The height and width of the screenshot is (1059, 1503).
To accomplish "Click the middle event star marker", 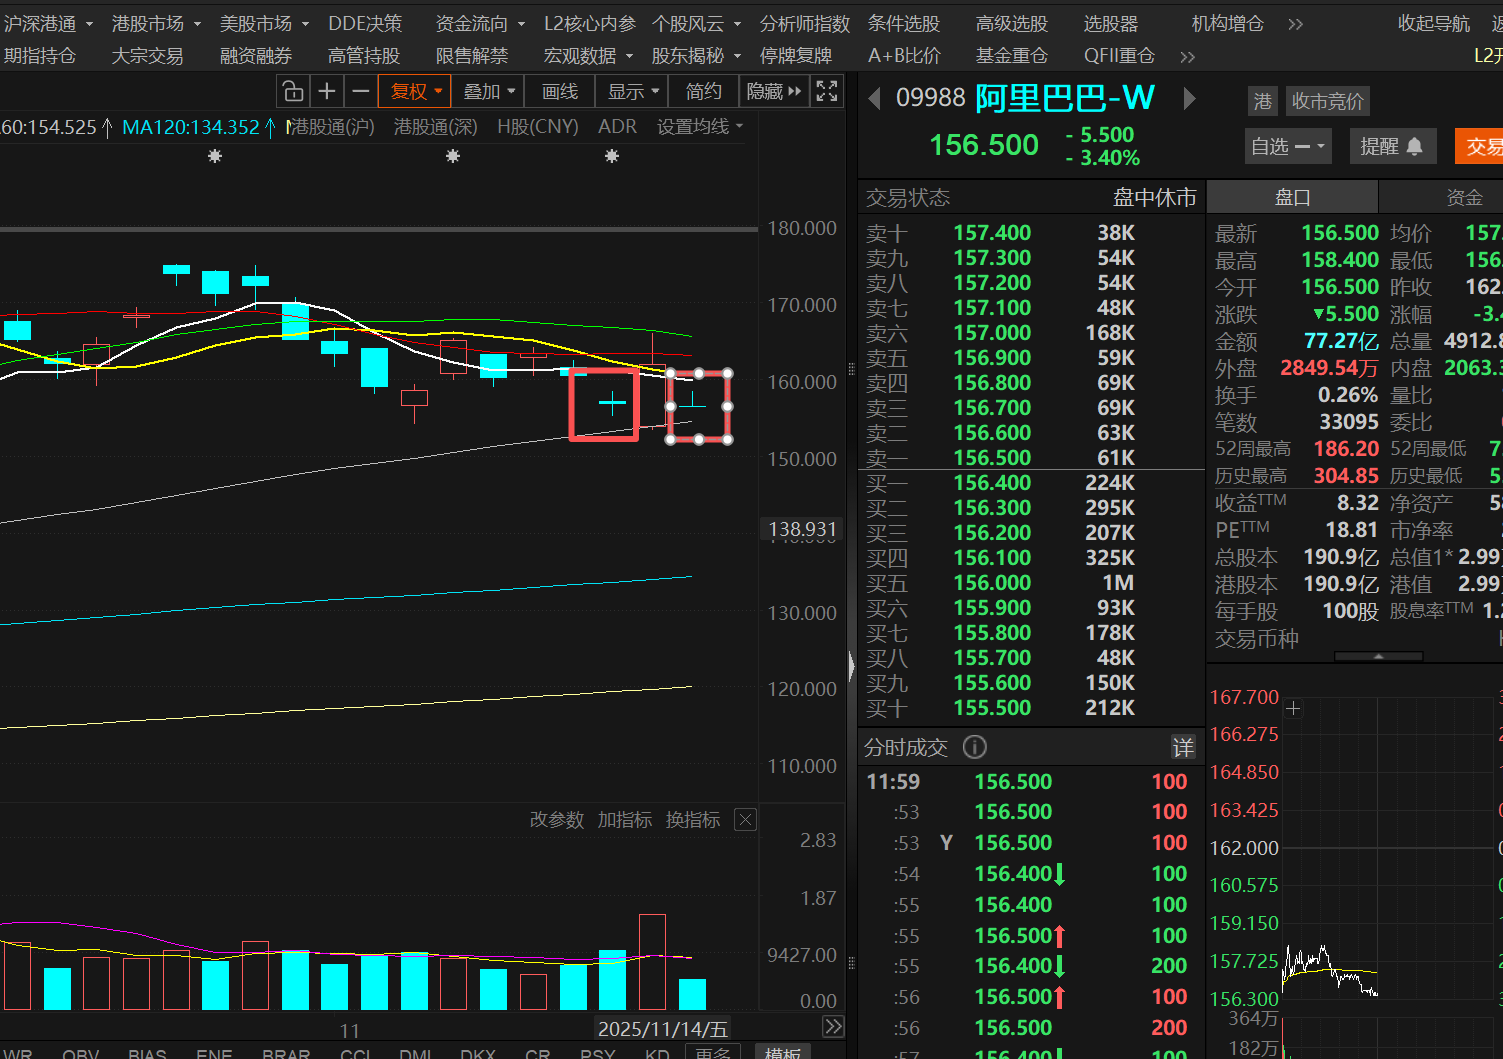I will [453, 156].
